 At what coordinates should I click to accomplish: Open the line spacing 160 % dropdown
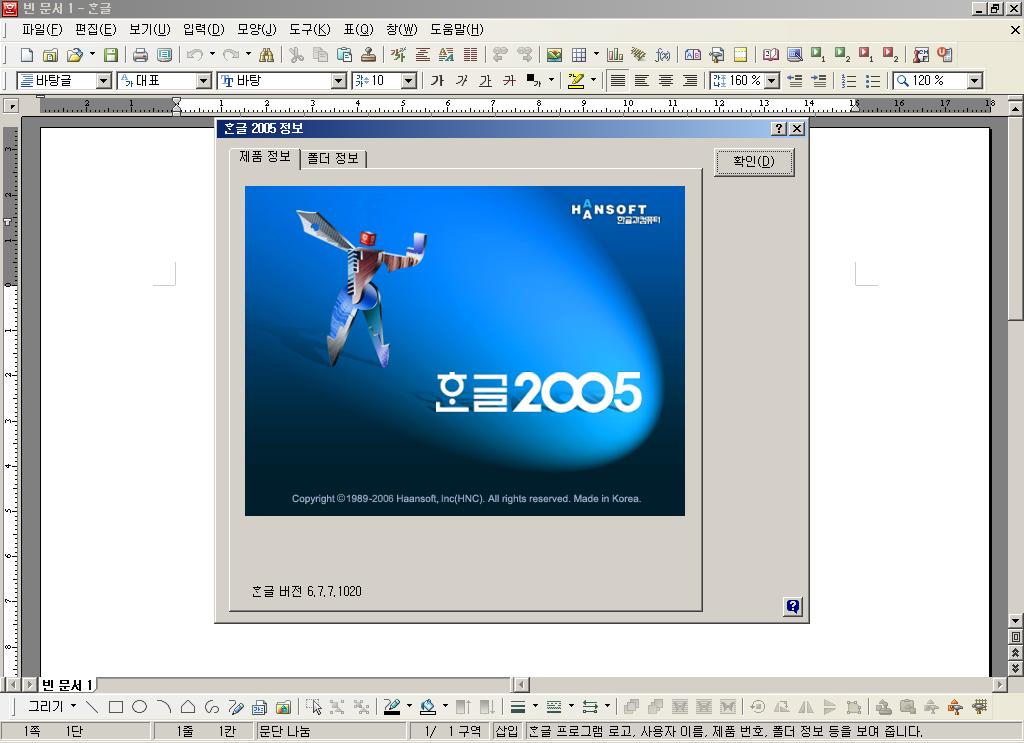(x=773, y=81)
